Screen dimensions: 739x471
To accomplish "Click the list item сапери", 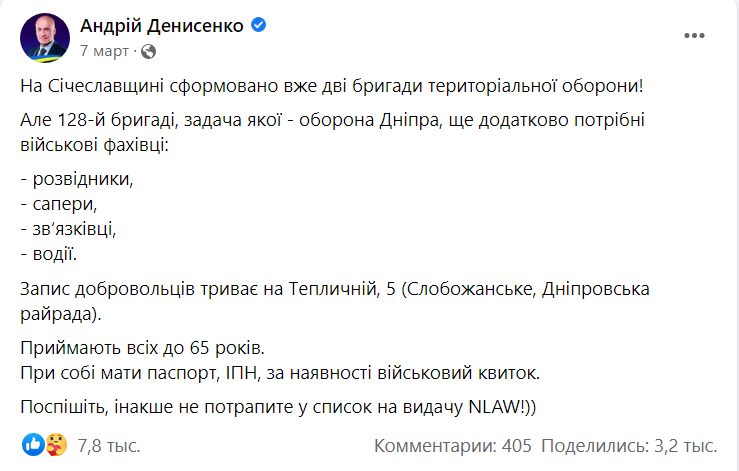I will (x=59, y=204).
